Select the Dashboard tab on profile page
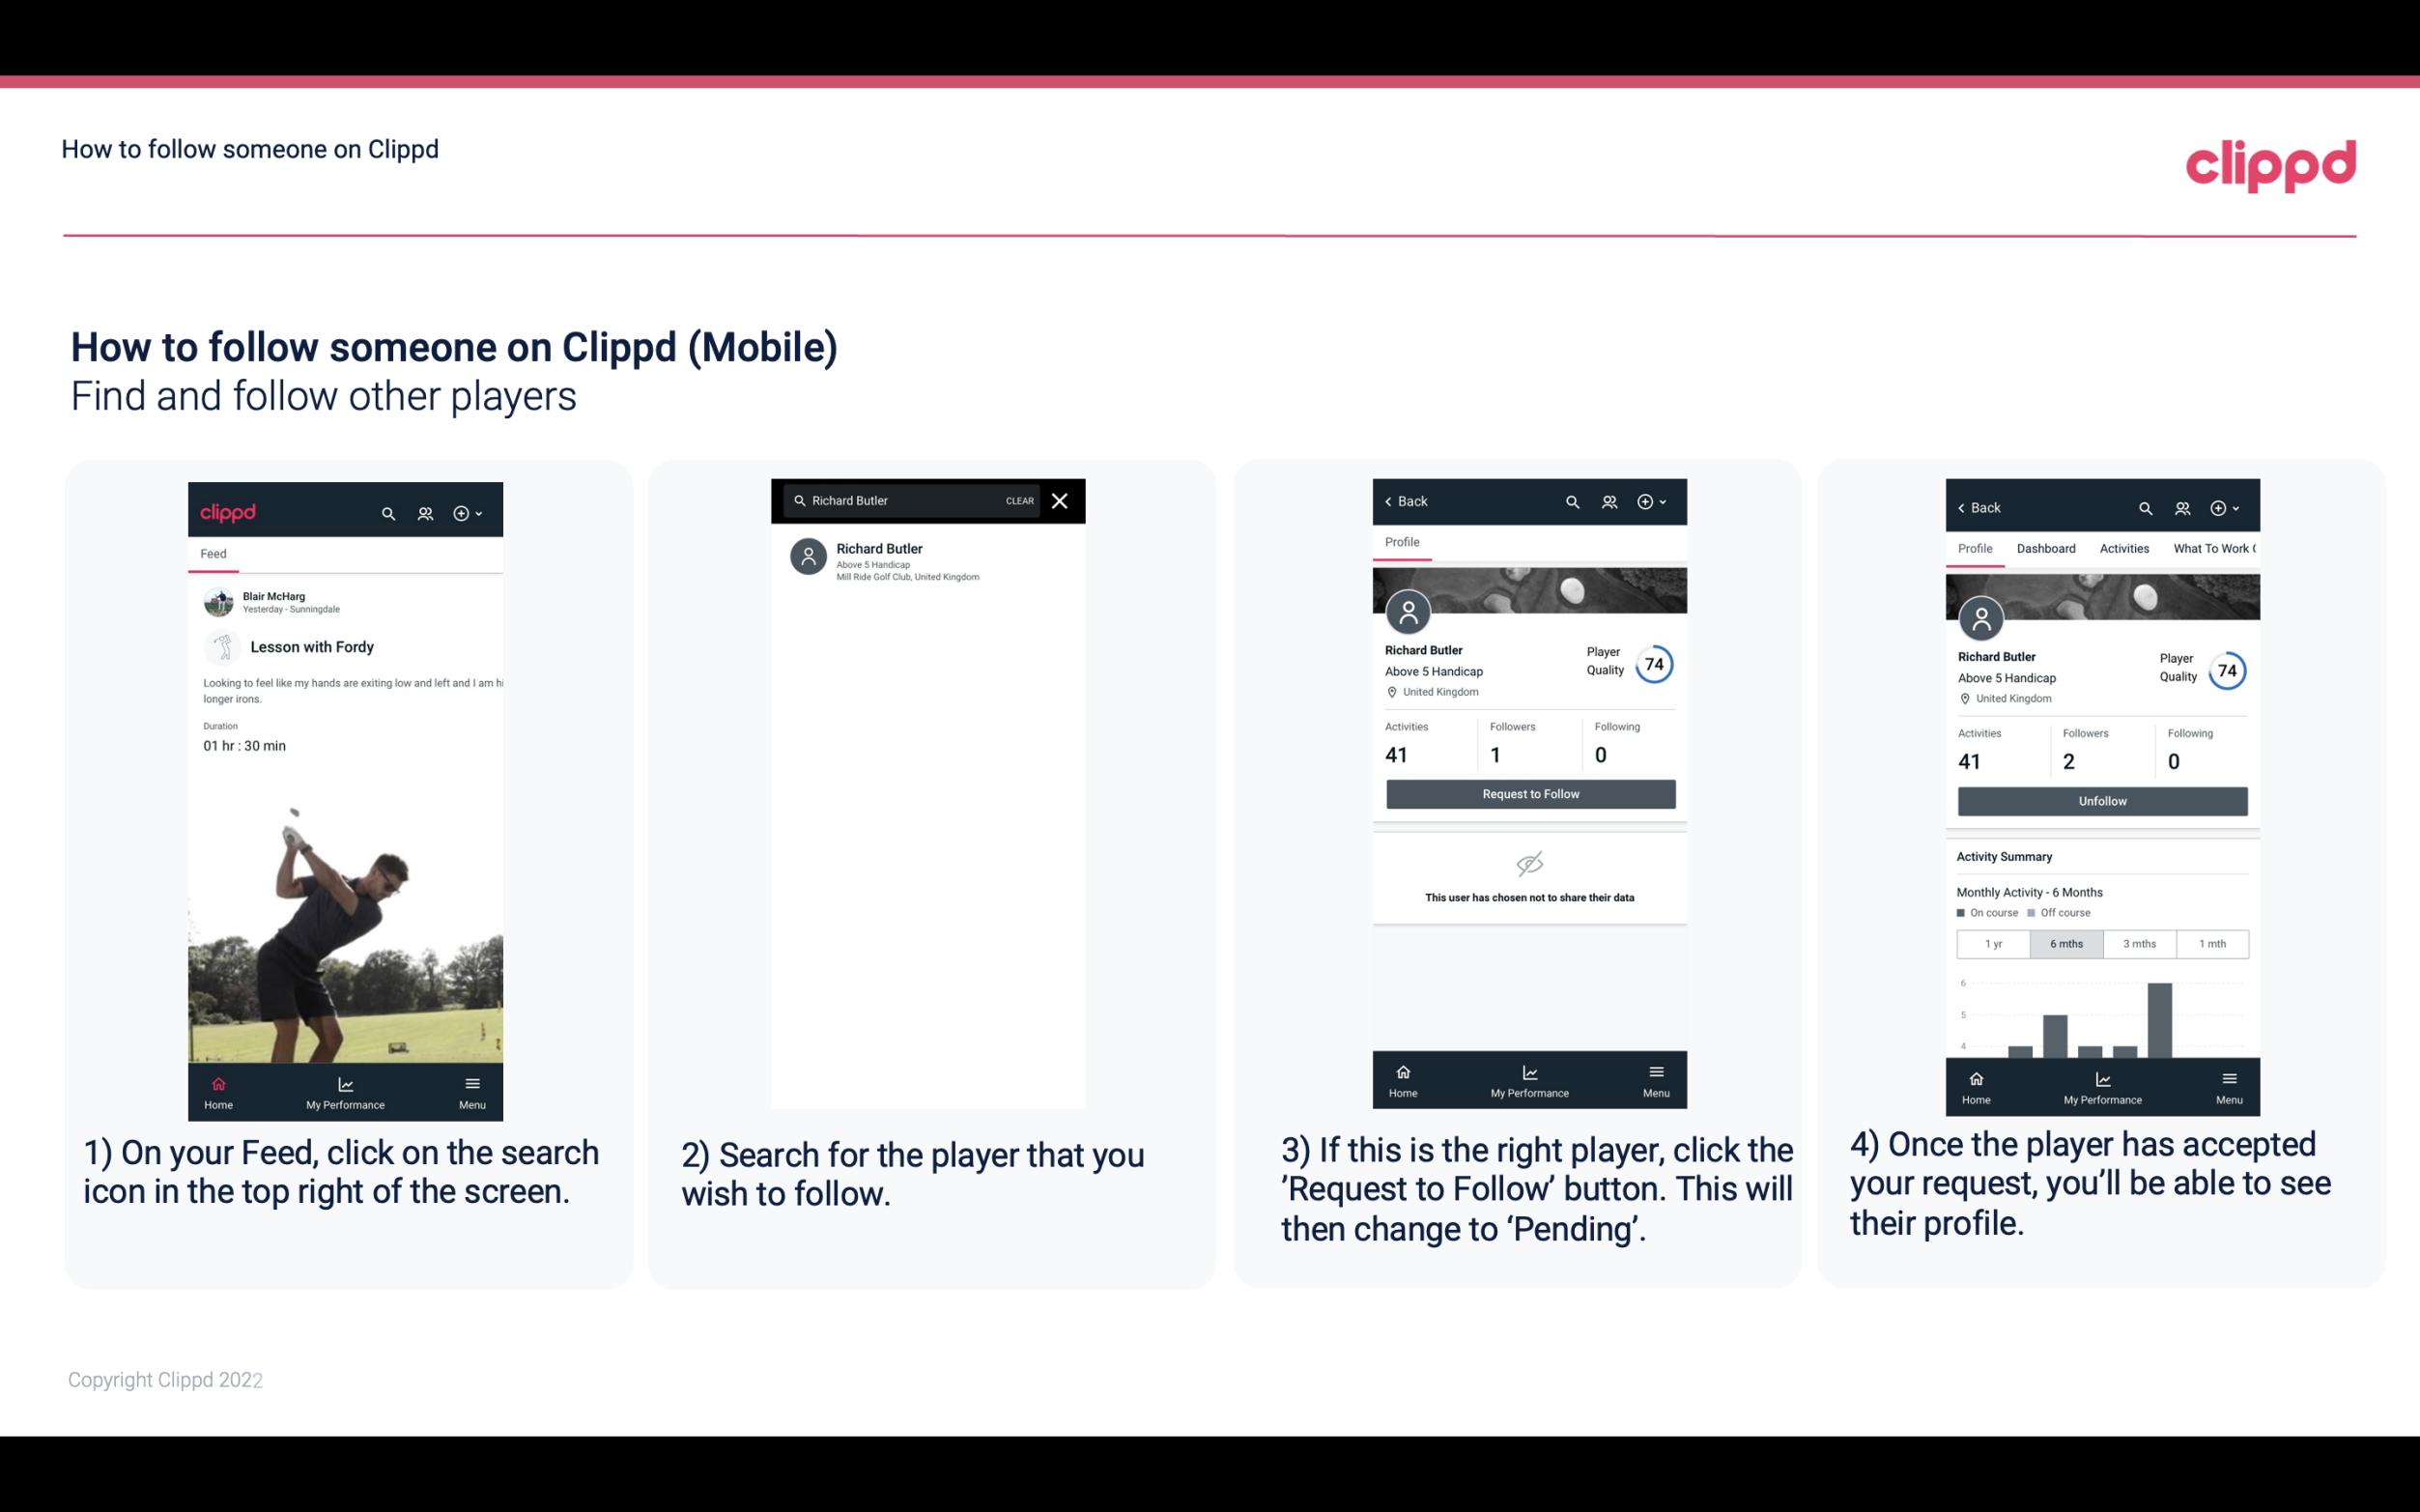This screenshot has height=1512, width=2420. point(2046,547)
